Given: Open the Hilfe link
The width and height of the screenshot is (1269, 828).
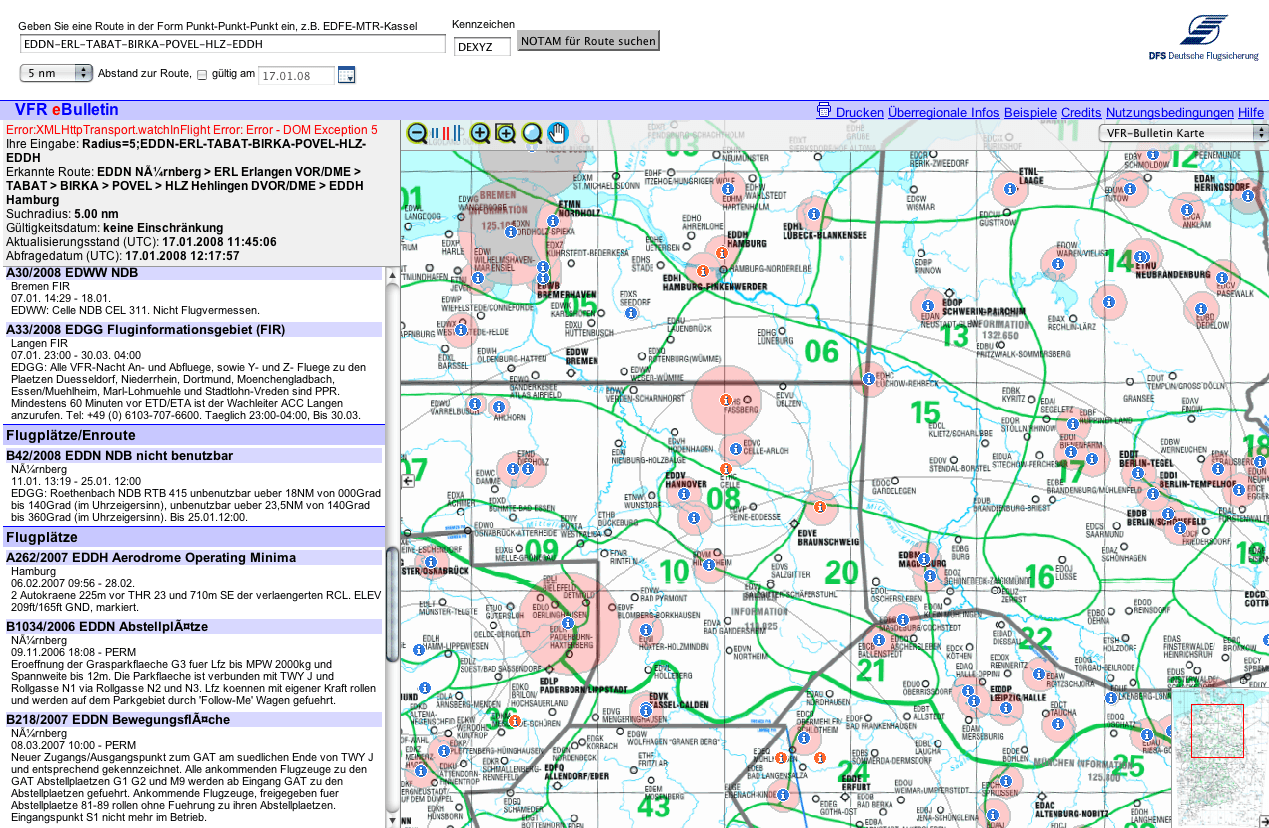Looking at the screenshot, I should [1251, 113].
